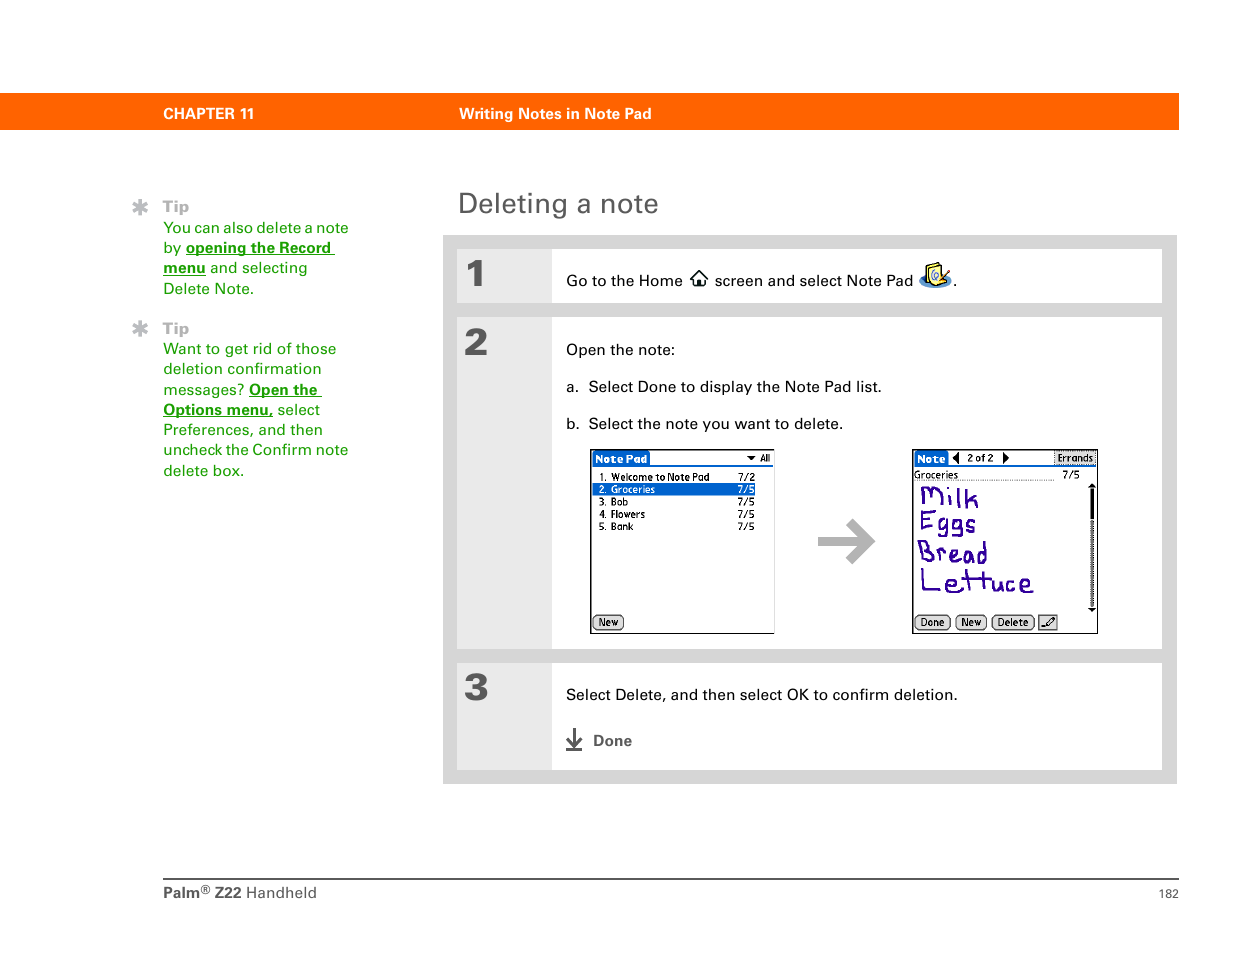Click the scroll-down arrow on note scrollbar
This screenshot has height=954, width=1235.
[x=1092, y=608]
